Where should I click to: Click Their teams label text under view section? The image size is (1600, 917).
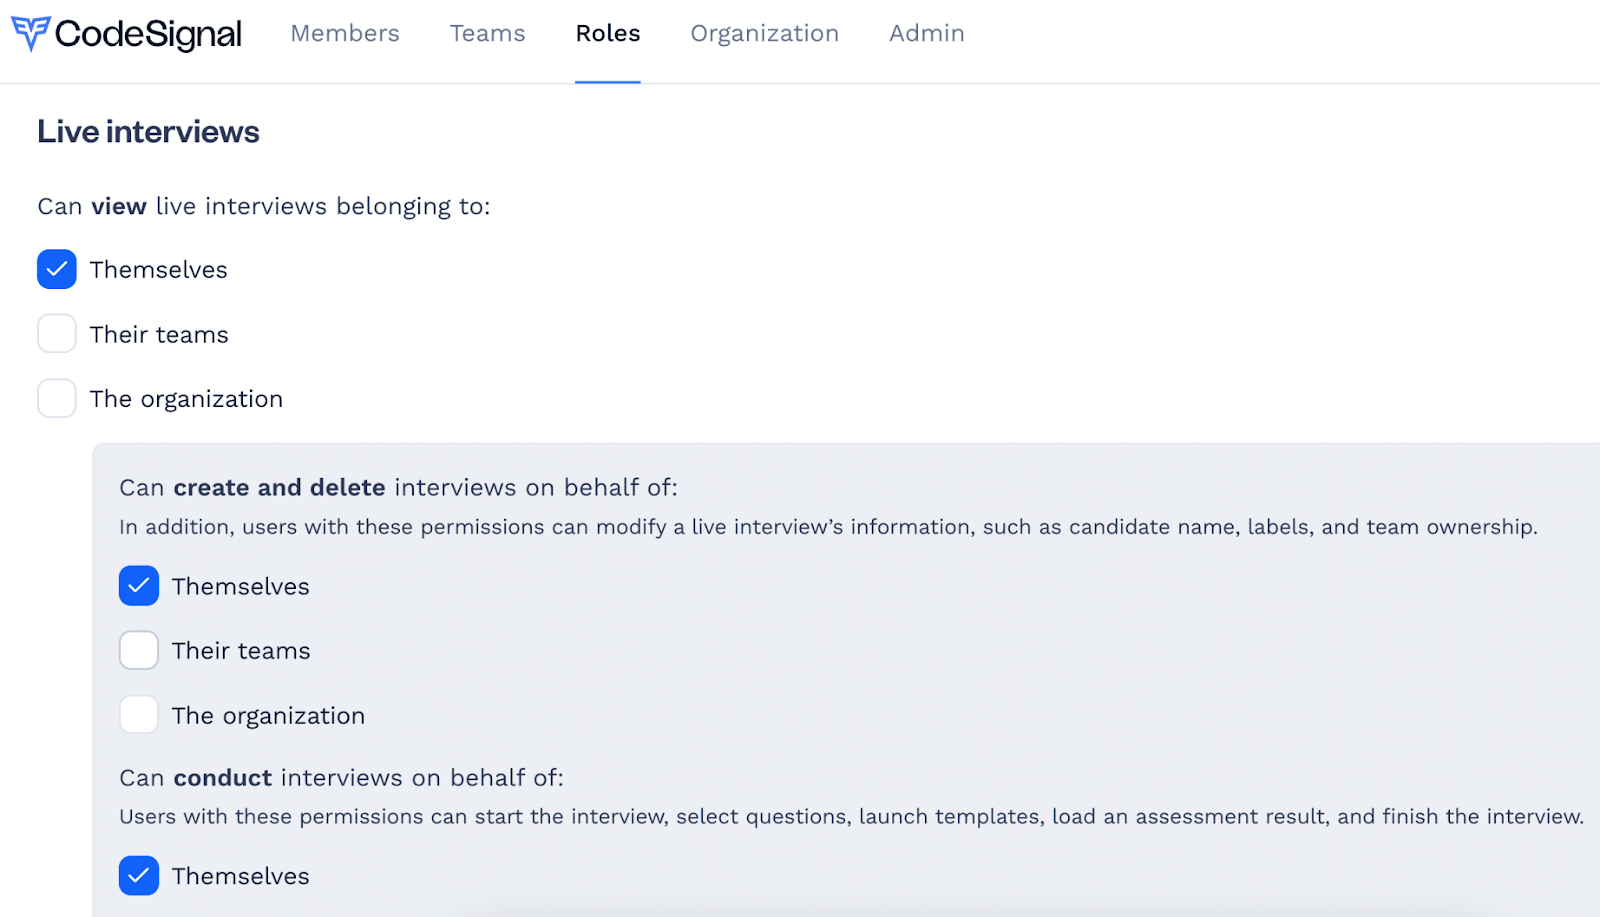pos(159,334)
